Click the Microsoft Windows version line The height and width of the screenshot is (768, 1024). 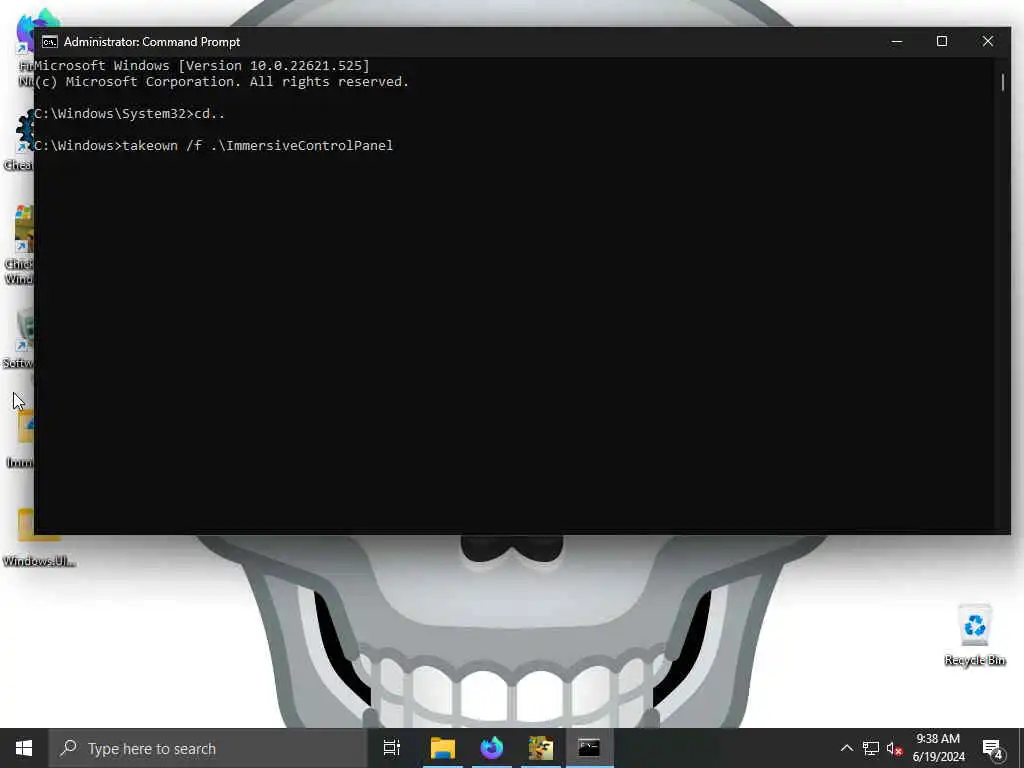(202, 65)
